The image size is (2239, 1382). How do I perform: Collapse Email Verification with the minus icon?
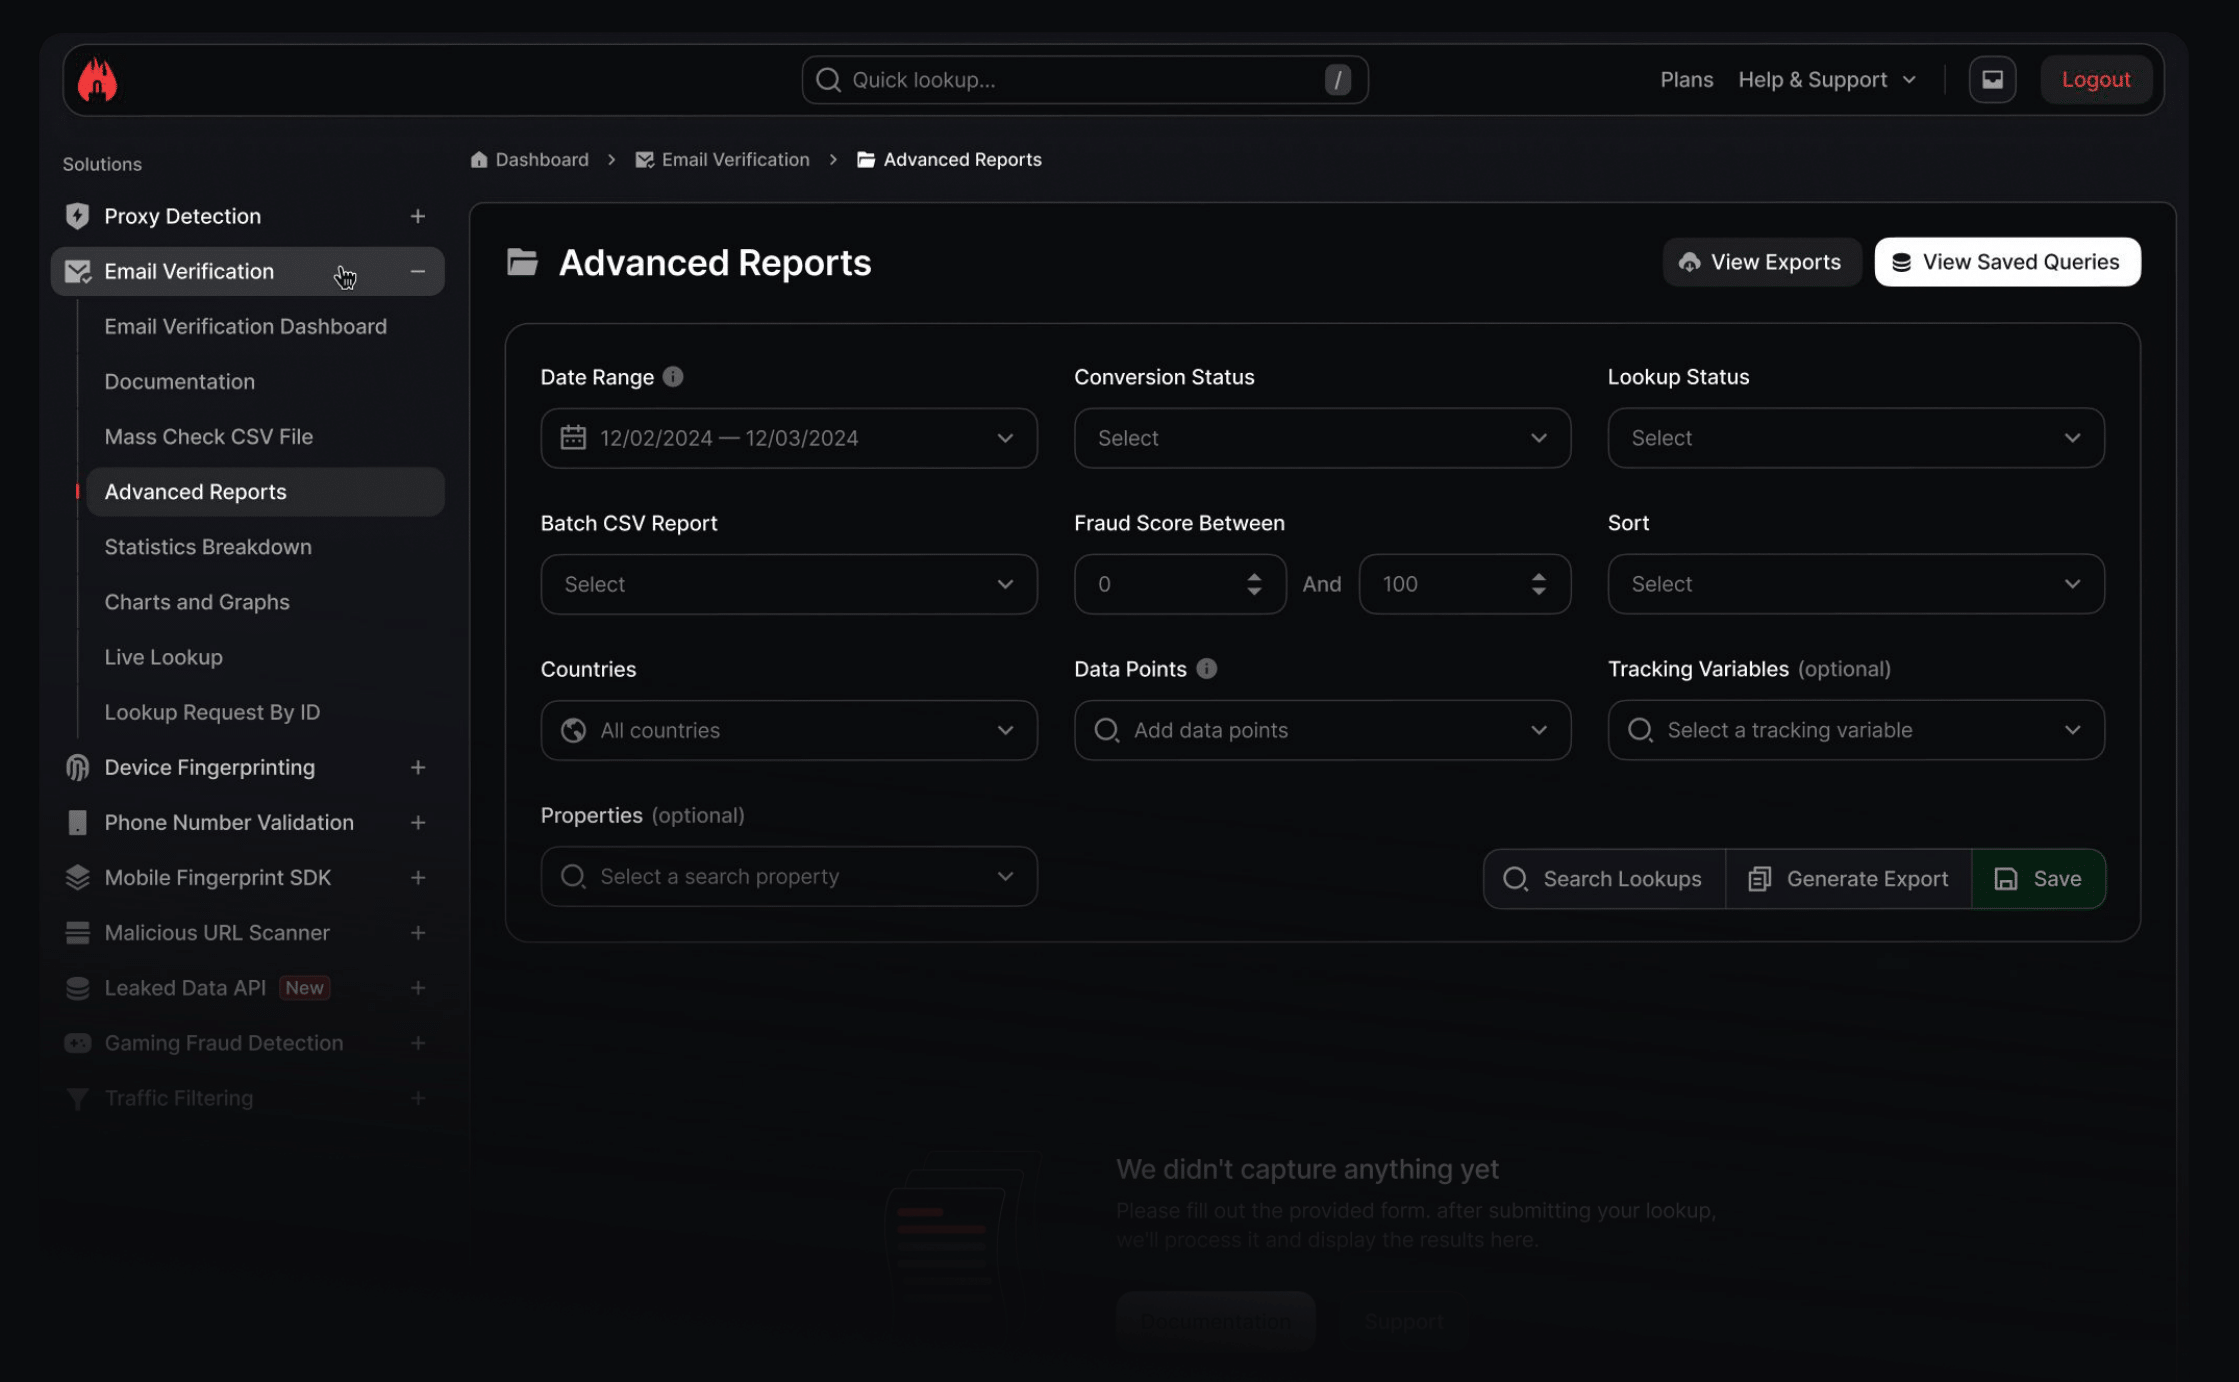pyautogui.click(x=418, y=271)
